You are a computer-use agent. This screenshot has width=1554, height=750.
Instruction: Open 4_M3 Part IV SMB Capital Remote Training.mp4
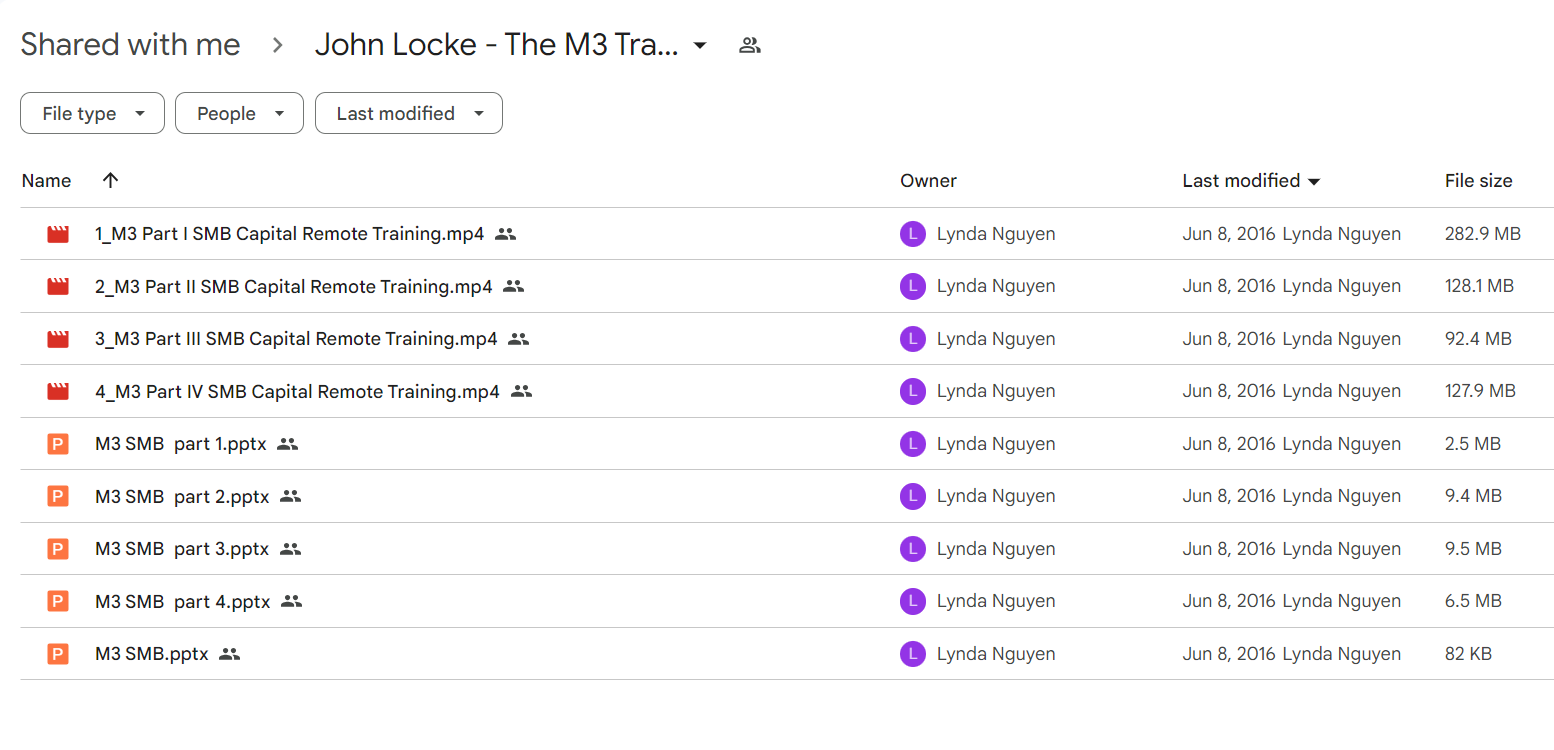coord(297,391)
